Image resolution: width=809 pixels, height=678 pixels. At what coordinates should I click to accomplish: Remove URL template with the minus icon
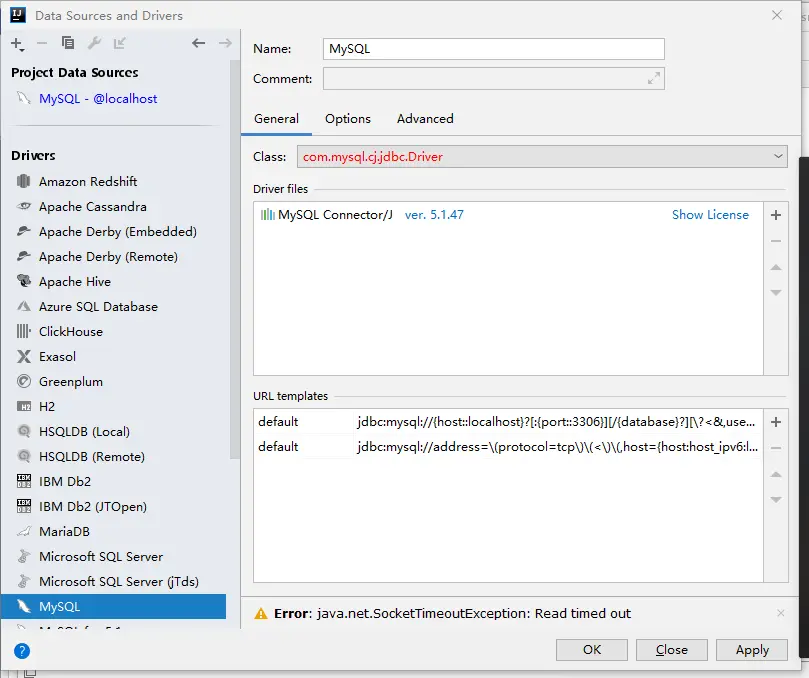(x=776, y=448)
